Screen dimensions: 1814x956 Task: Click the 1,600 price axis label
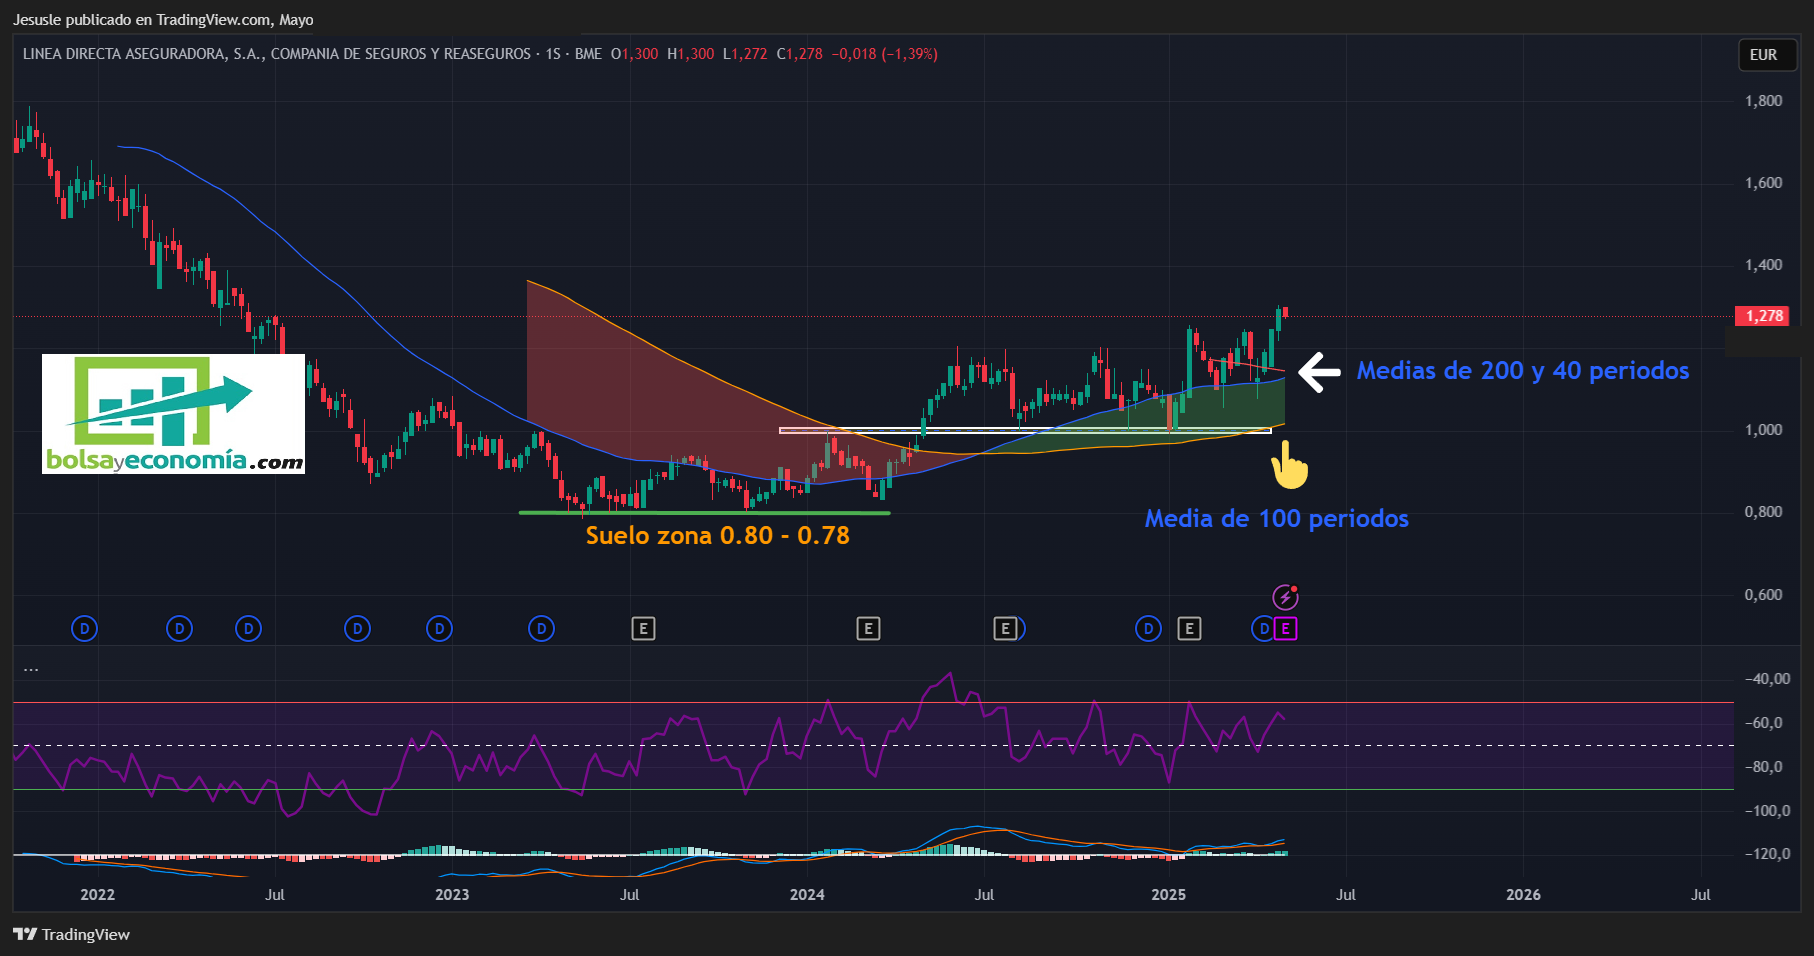click(x=1763, y=183)
